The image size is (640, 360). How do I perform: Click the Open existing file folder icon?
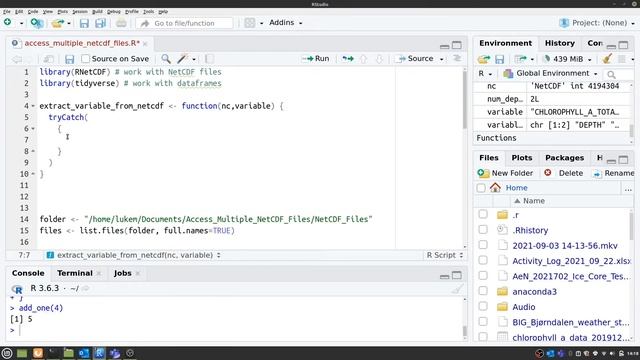tap(58, 23)
